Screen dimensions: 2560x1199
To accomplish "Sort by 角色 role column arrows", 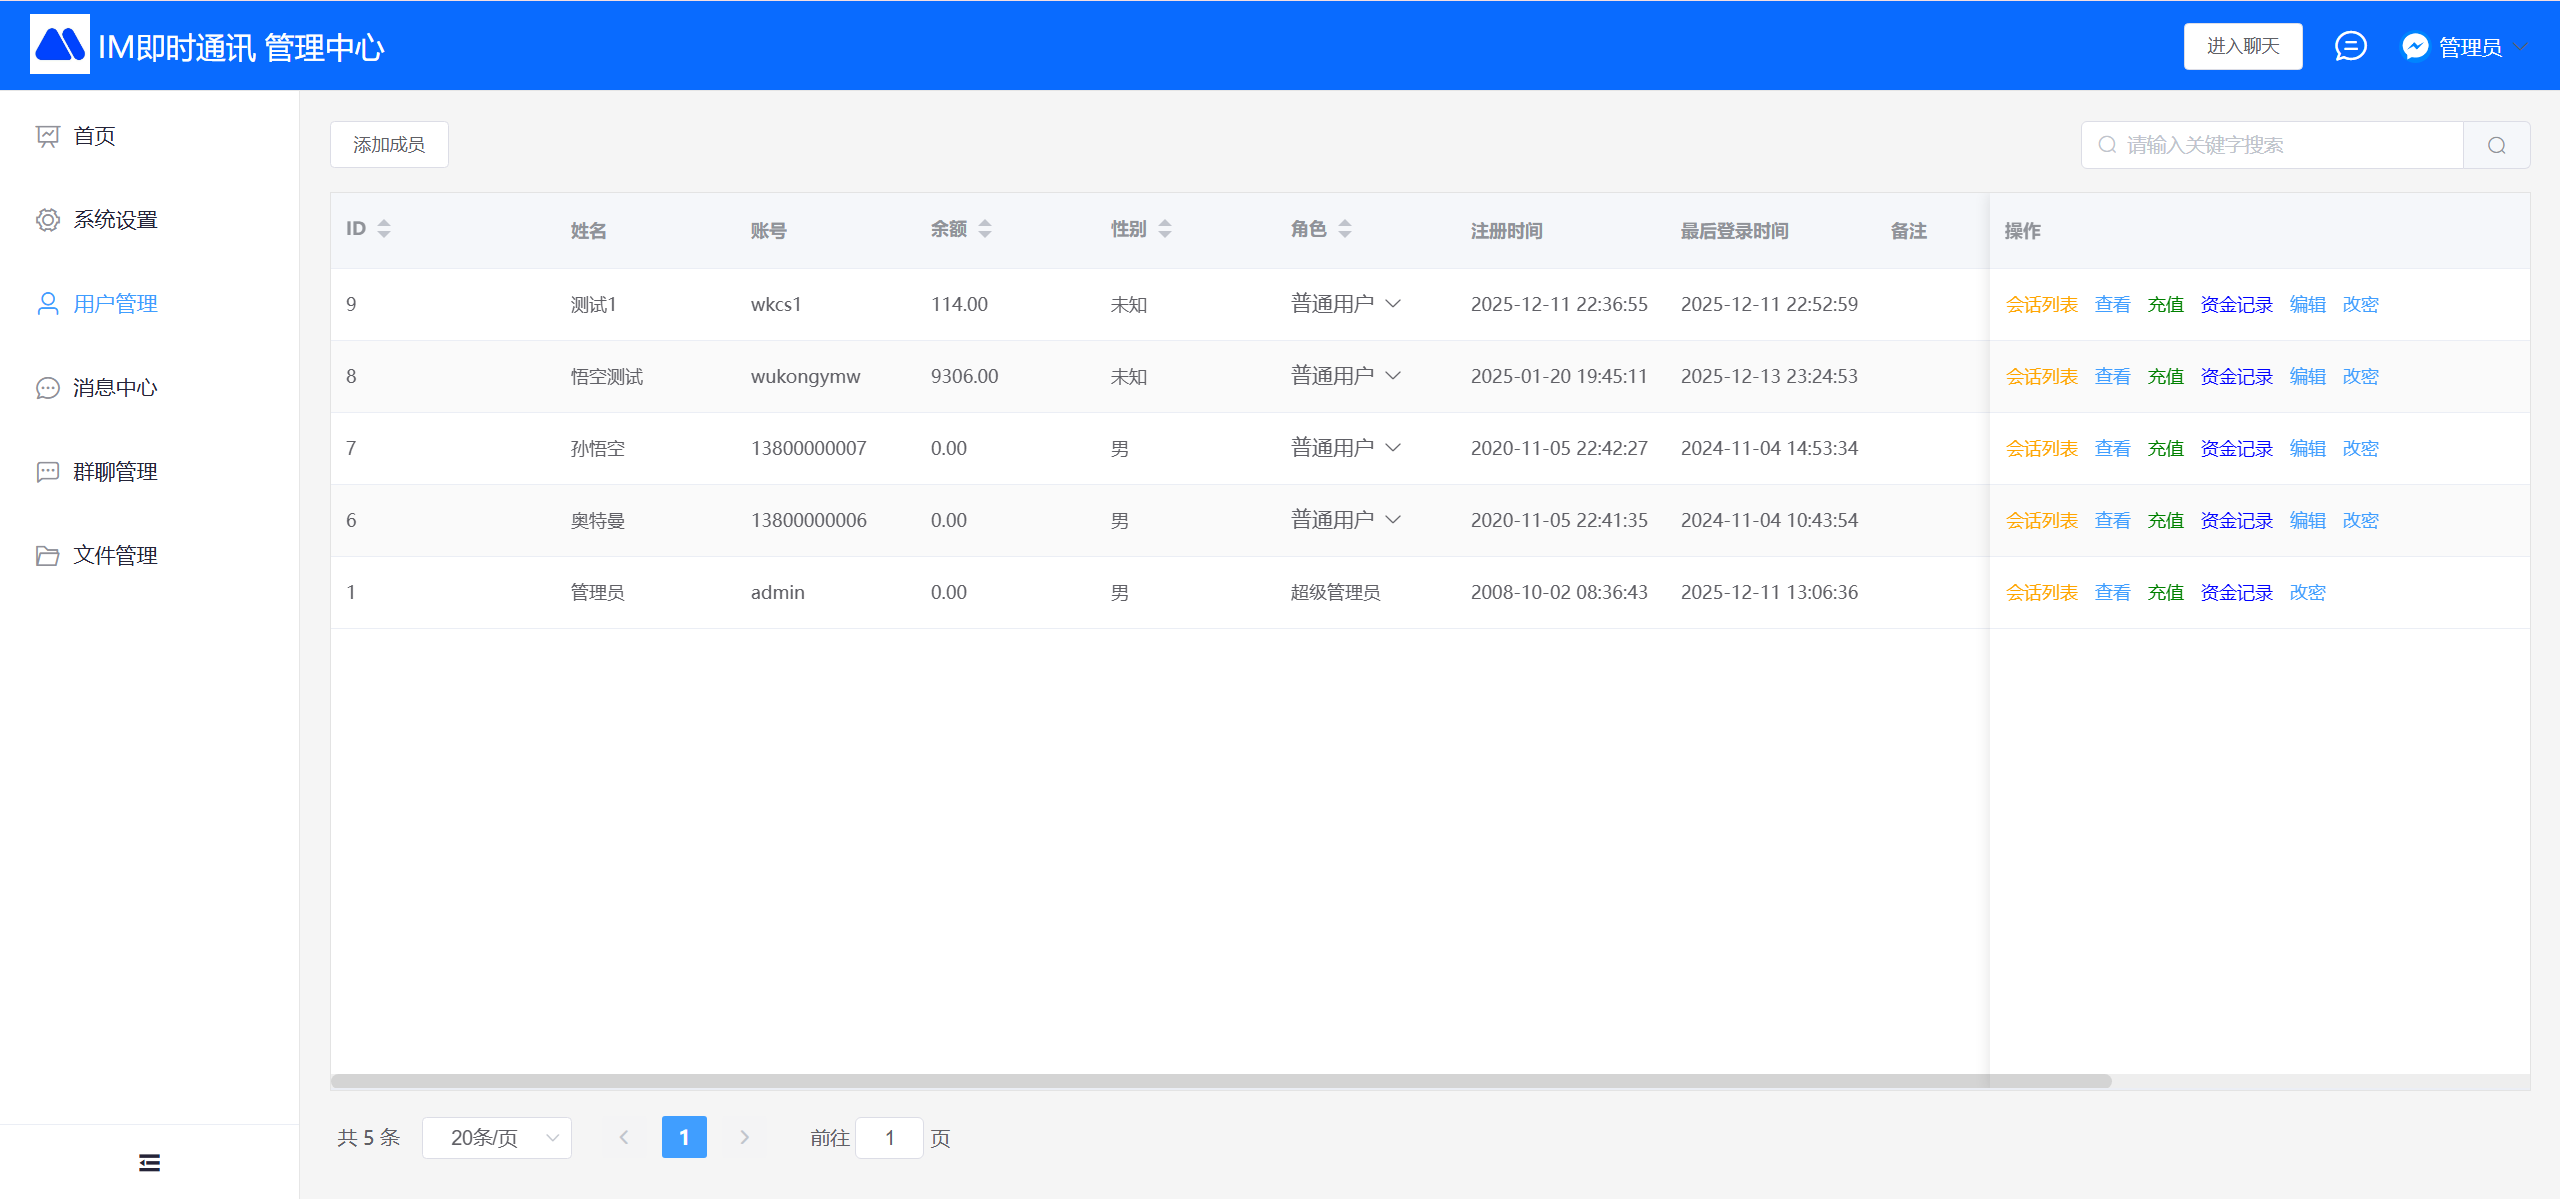I will 1345,229.
